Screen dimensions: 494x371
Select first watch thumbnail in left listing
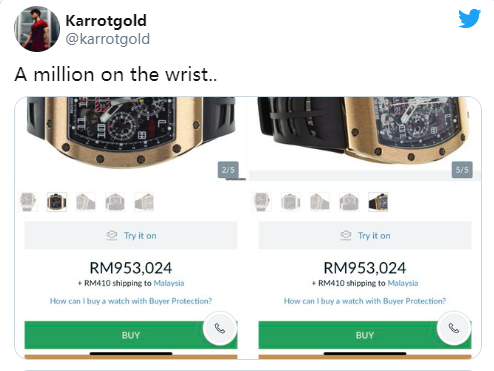coord(28,202)
